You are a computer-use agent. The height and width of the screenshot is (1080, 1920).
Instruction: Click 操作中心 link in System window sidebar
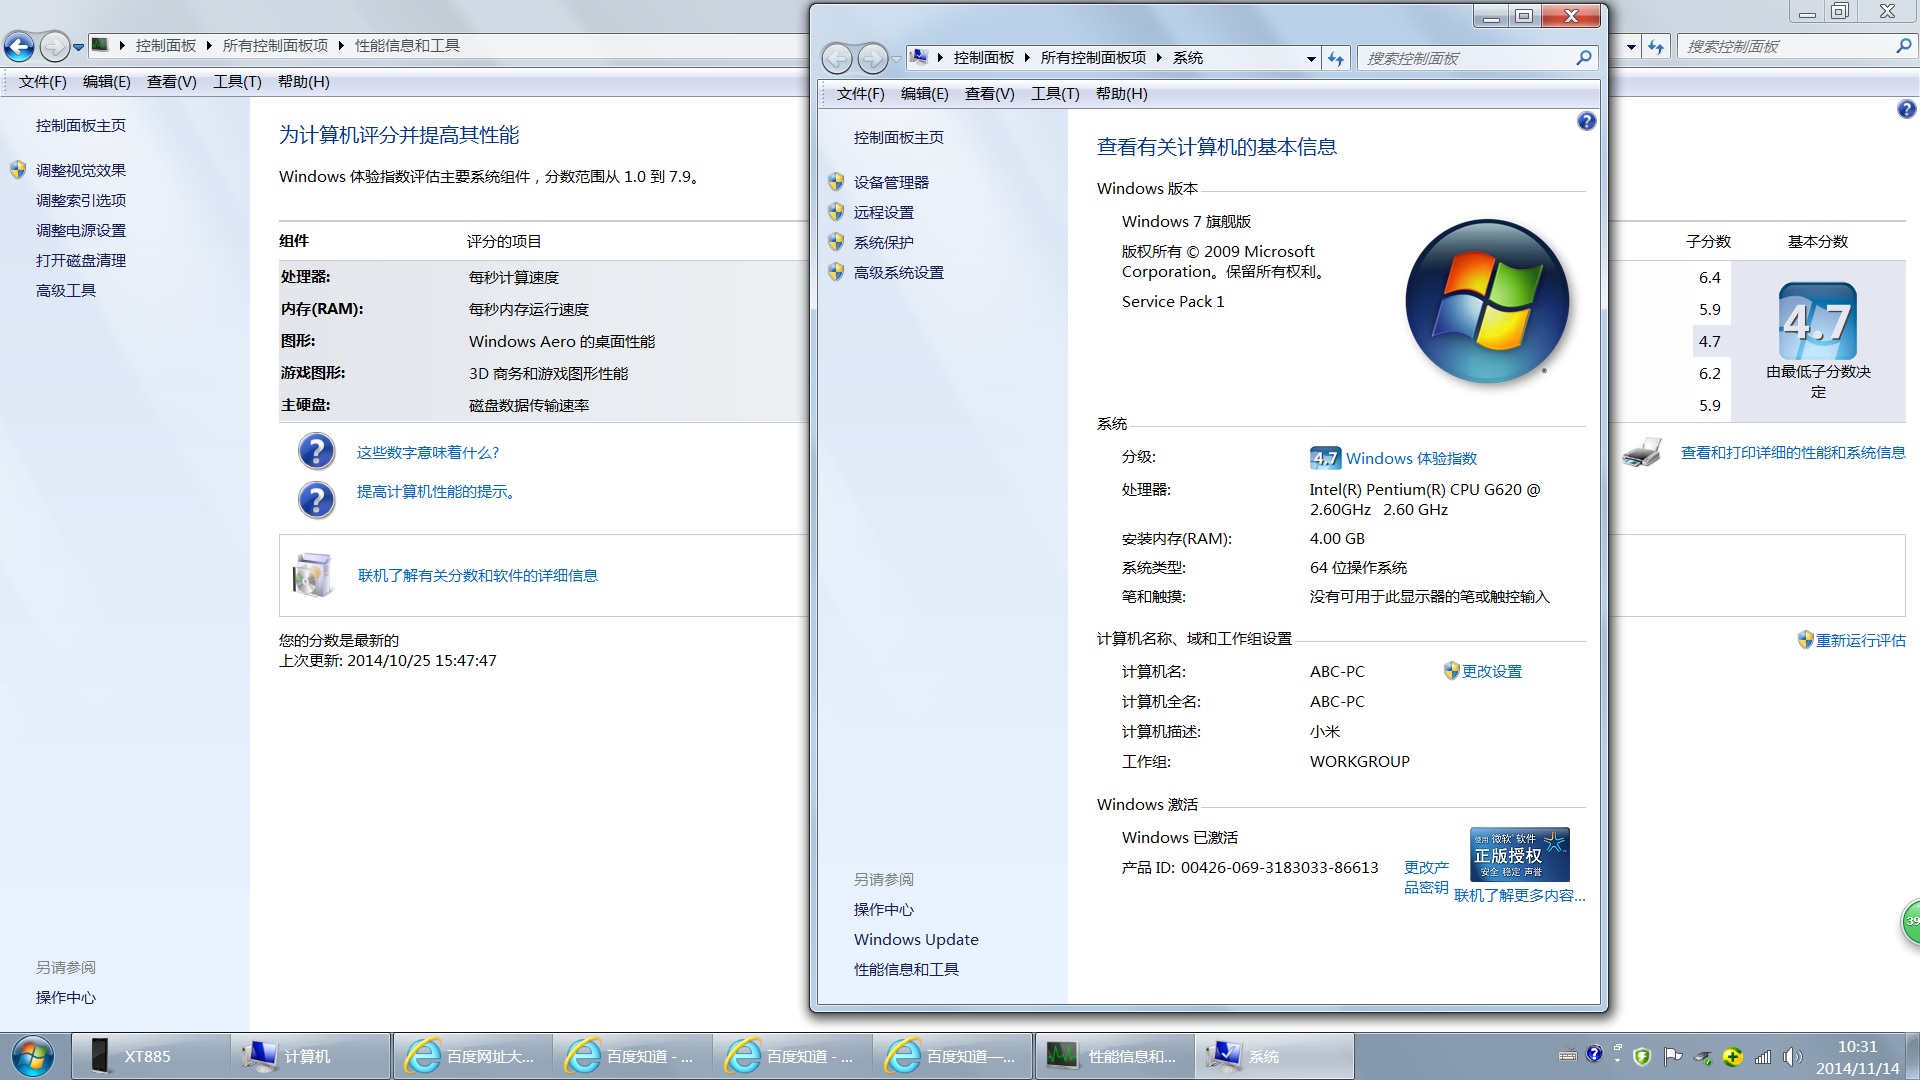(883, 909)
